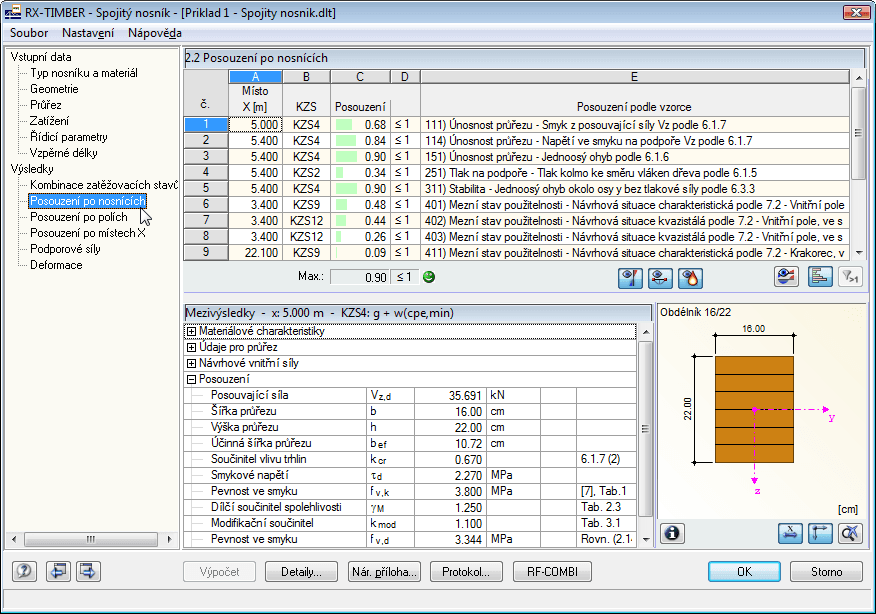Click navigation tree scroll-right arrow
Screen dimensions: 876x614
point(169,539)
